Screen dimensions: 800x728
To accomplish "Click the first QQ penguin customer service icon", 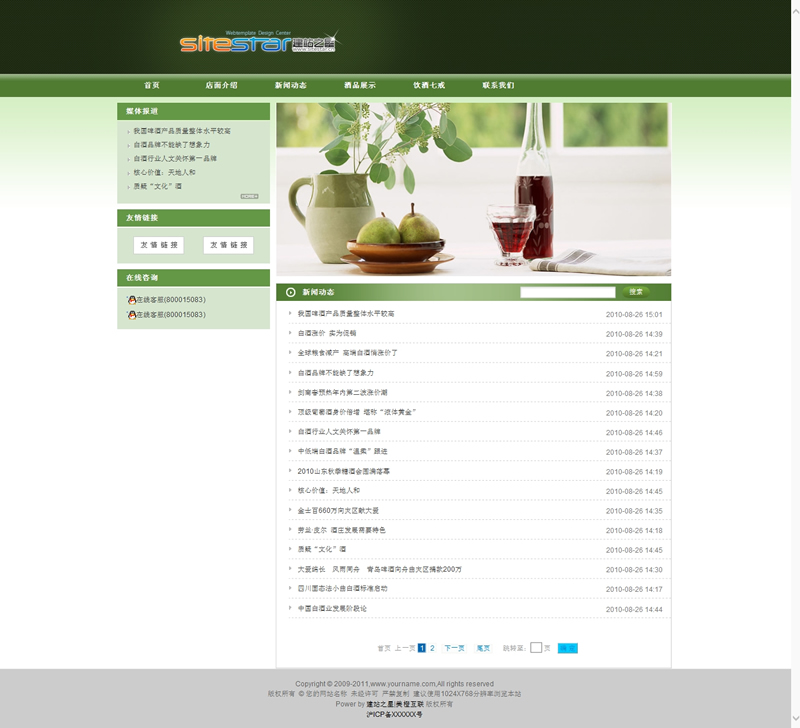I will 131,300.
